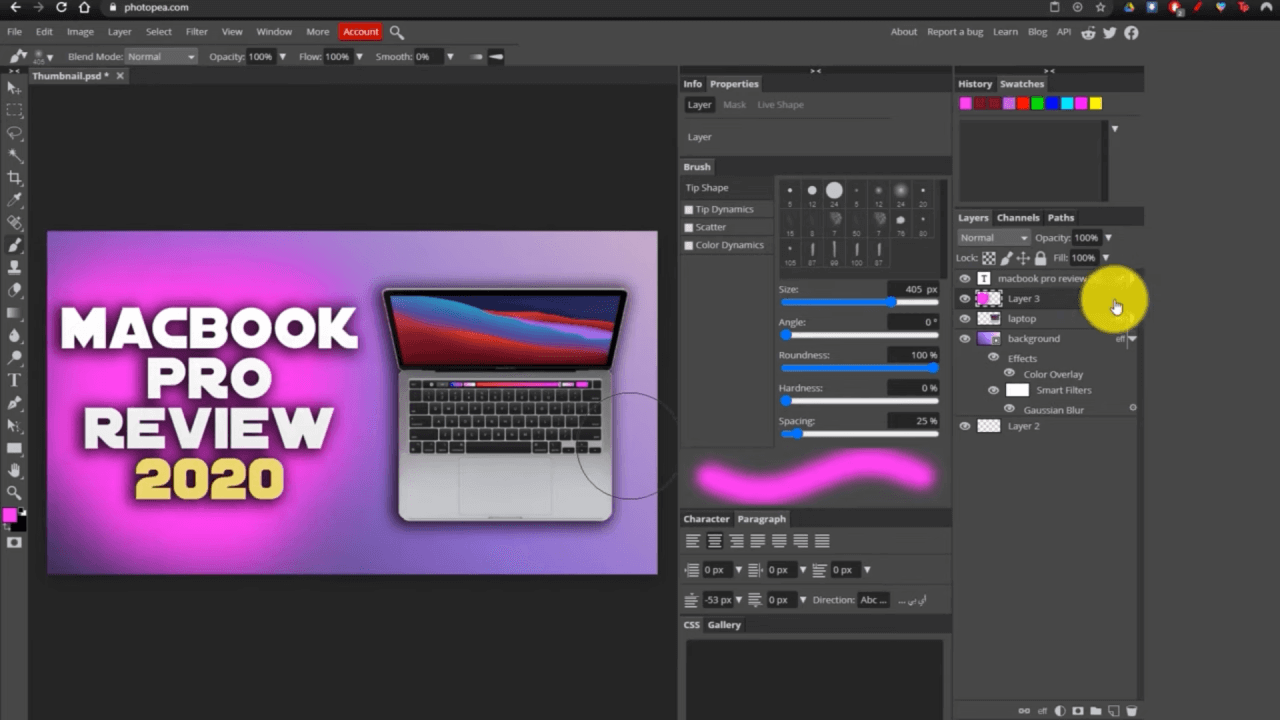Screen dimensions: 1280x720
Task: Select the Move tool
Action: pyautogui.click(x=14, y=88)
